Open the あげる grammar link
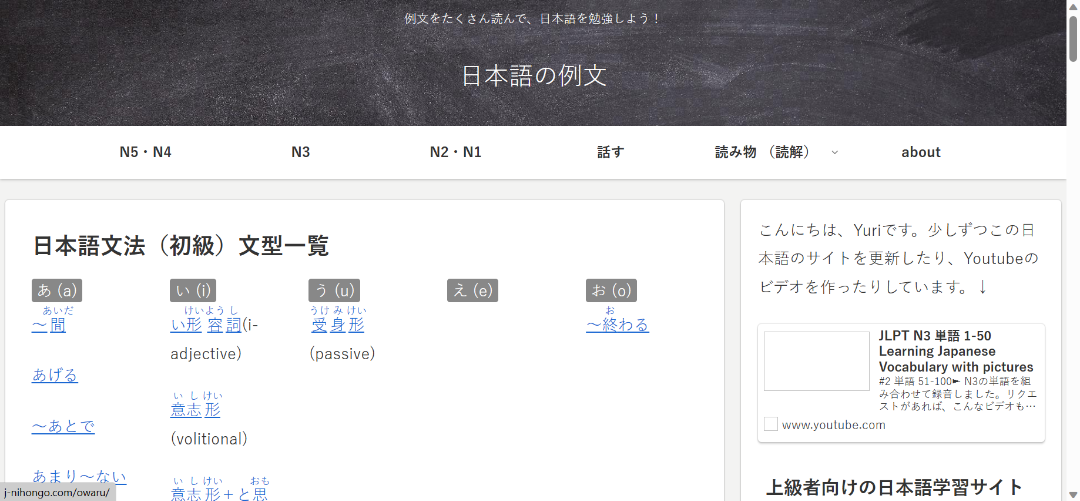The width and height of the screenshot is (1080, 501). (x=55, y=376)
